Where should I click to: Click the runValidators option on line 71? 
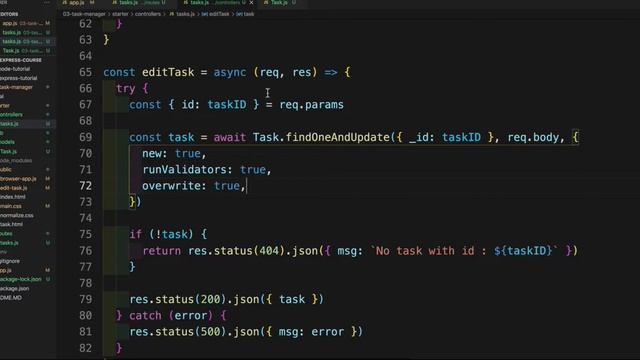coord(184,169)
